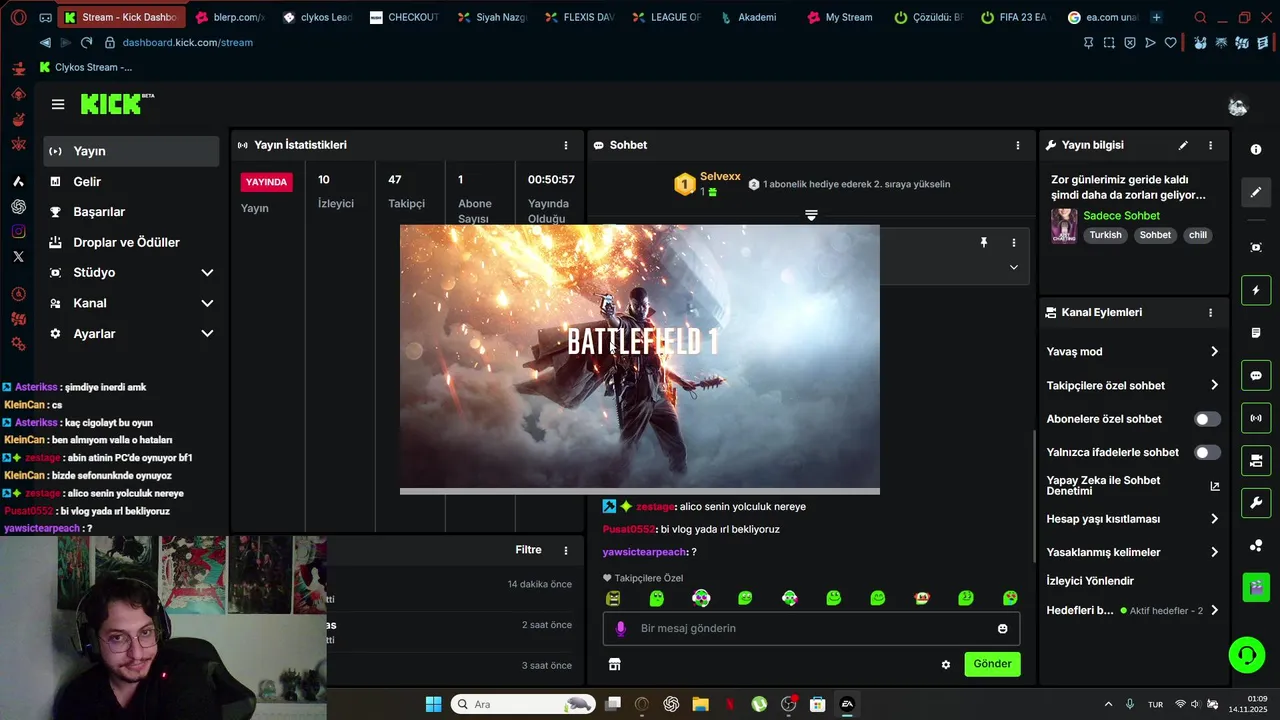Select Yayın in the sidebar

[131, 151]
